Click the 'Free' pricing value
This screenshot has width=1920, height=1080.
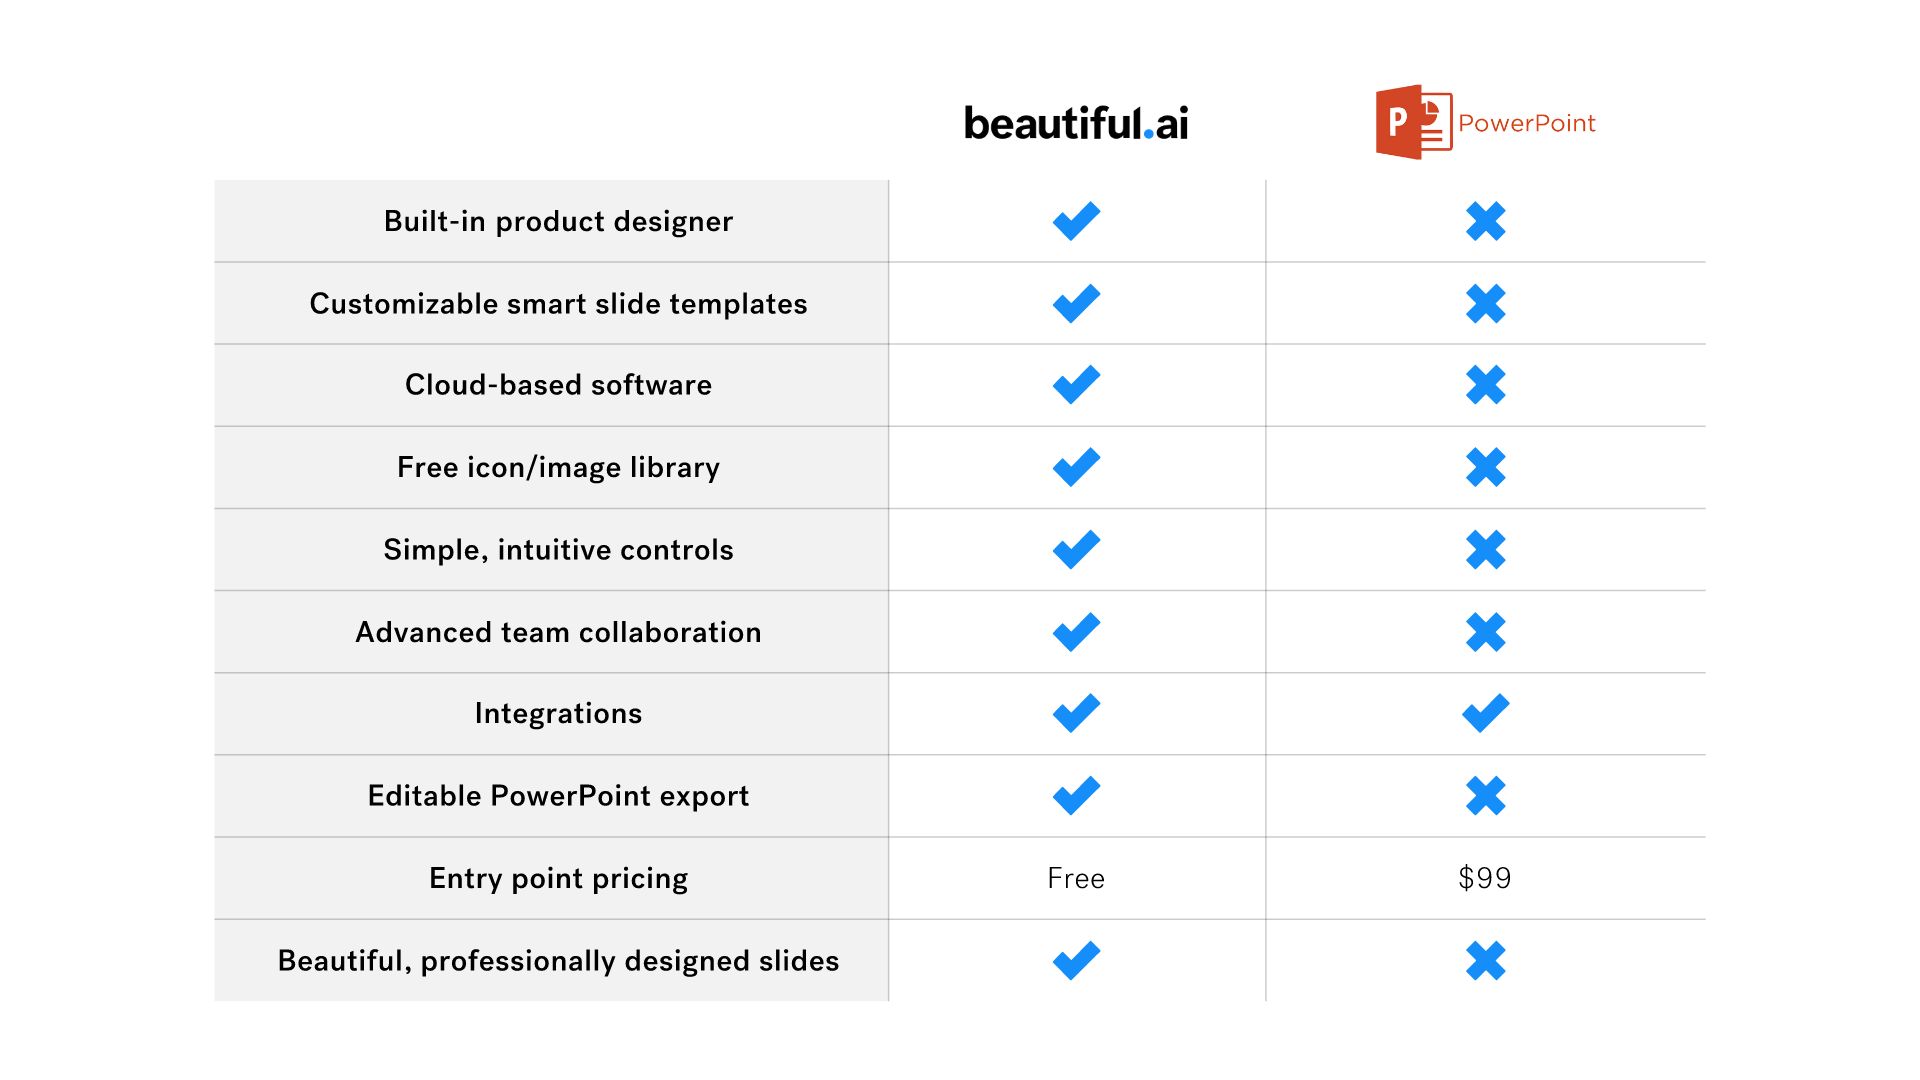1076,878
